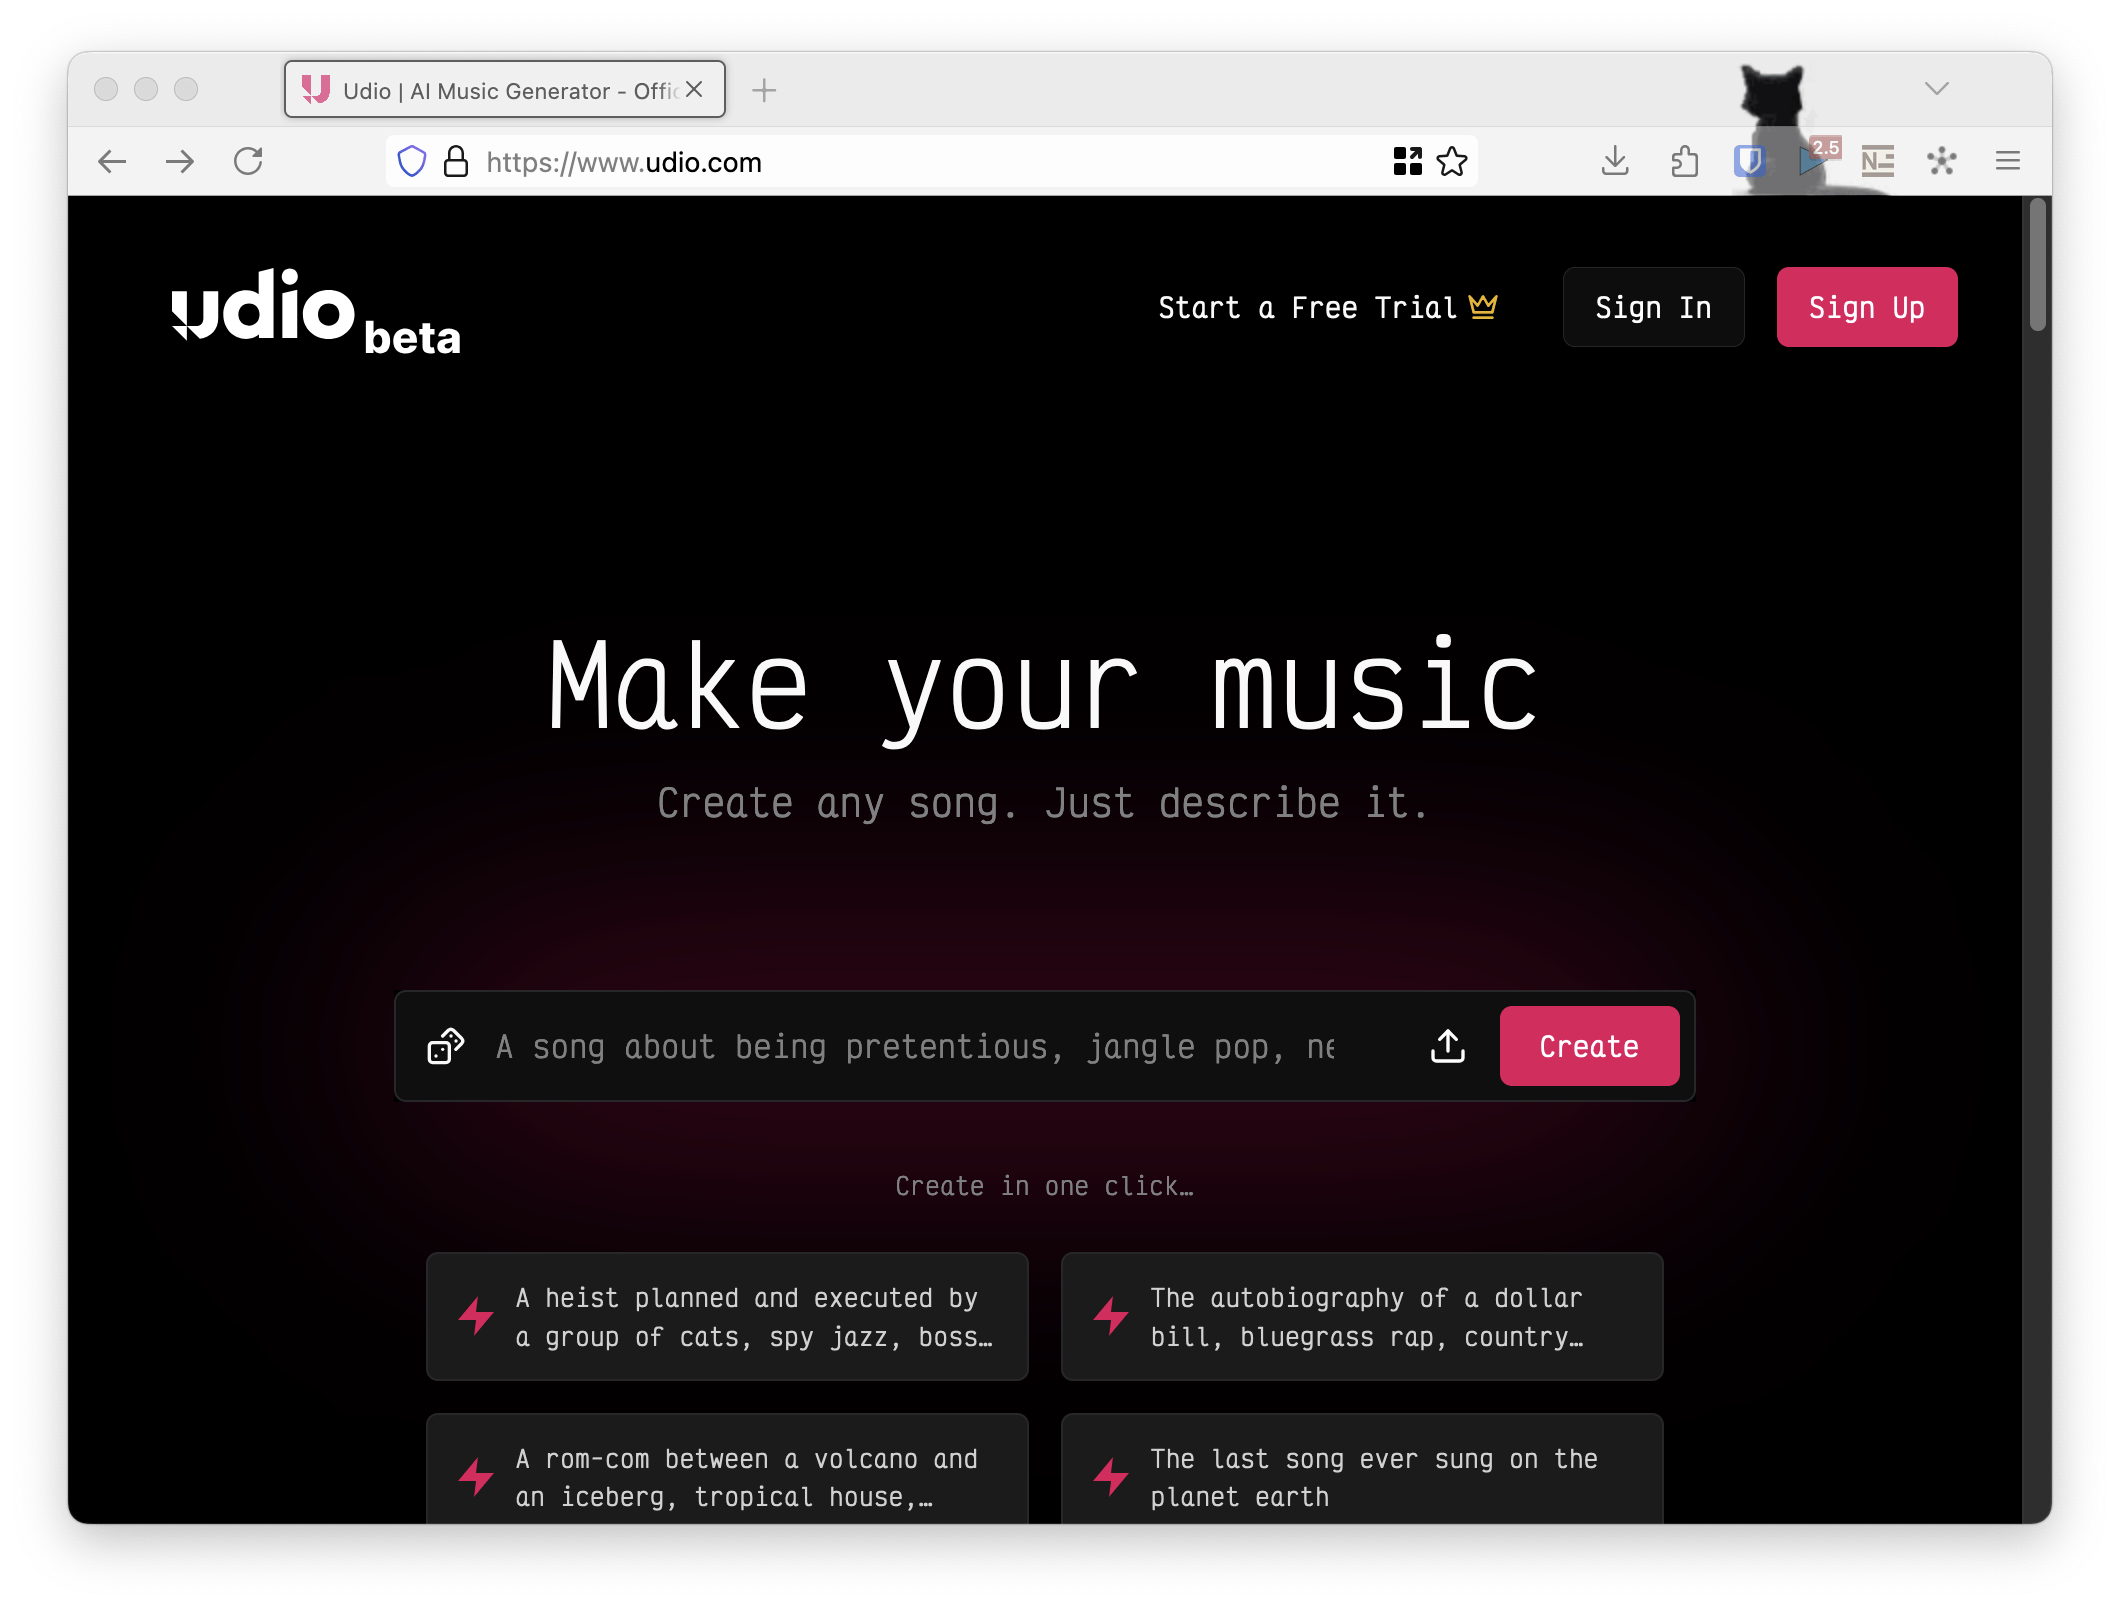
Task: Open a new tab with plus button
Action: pos(764,90)
